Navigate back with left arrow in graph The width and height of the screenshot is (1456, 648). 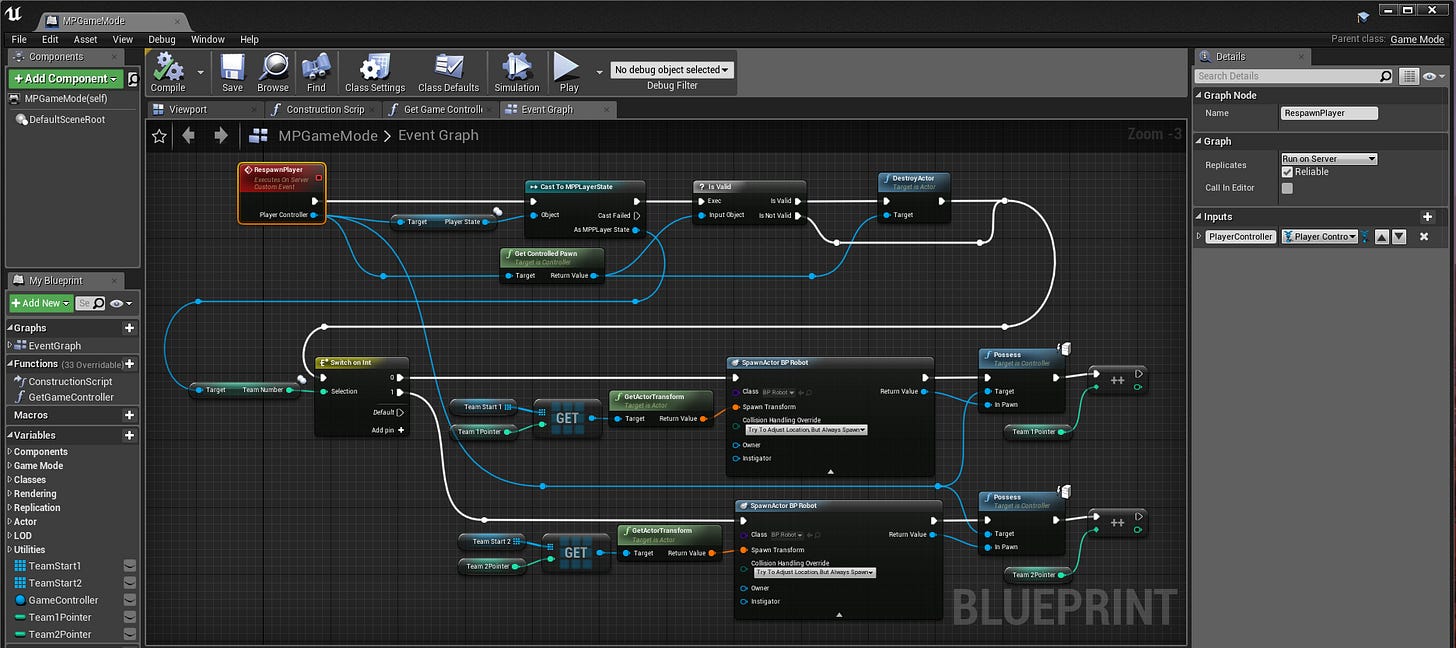pyautogui.click(x=188, y=135)
